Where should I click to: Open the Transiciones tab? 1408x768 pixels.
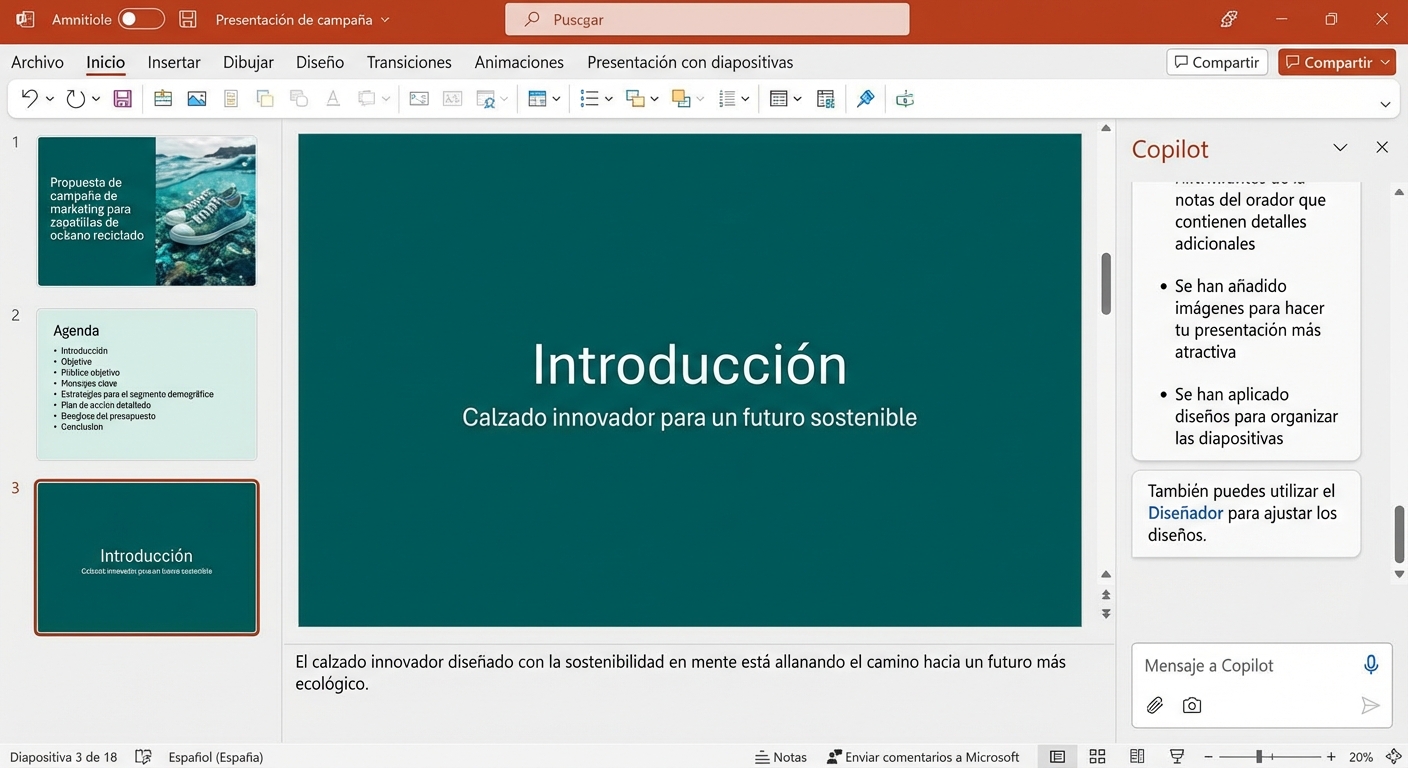pos(408,62)
